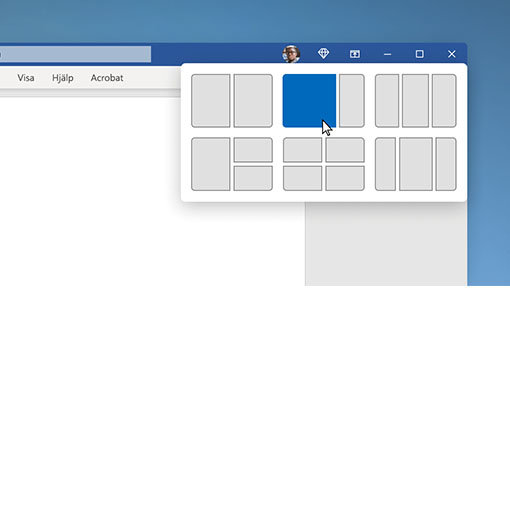Screen dimensions: 510x510
Task: Choose bottom-right small zone of left-stacked layout
Action: click(x=253, y=178)
